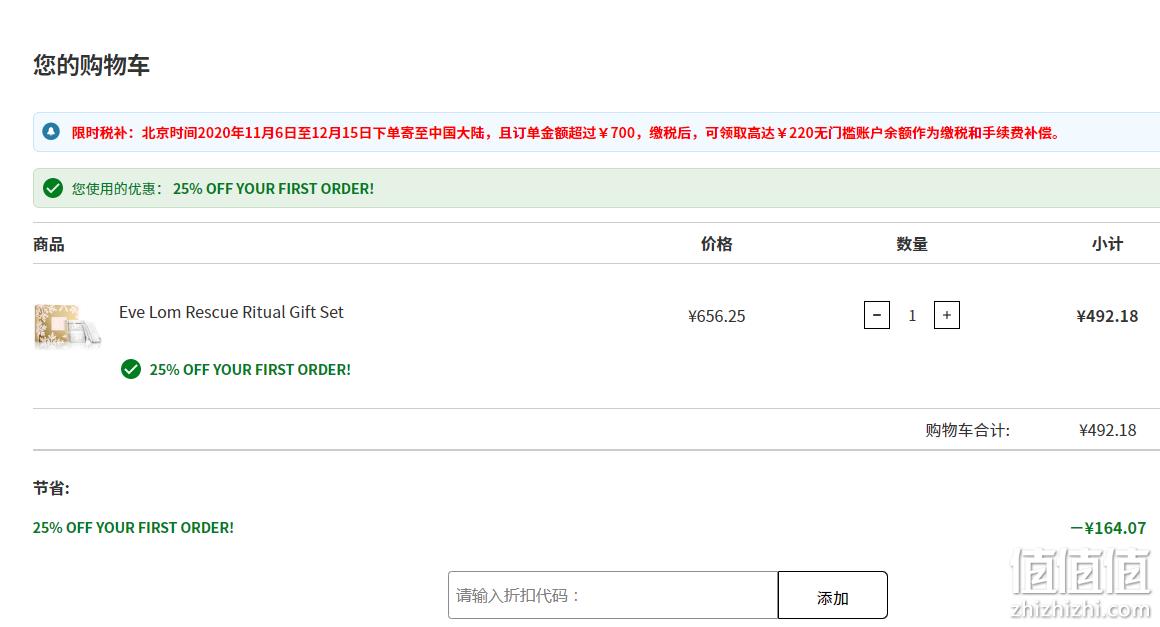Click green checkmark icon in applied-offer banner
The image size is (1160, 627).
(53, 188)
